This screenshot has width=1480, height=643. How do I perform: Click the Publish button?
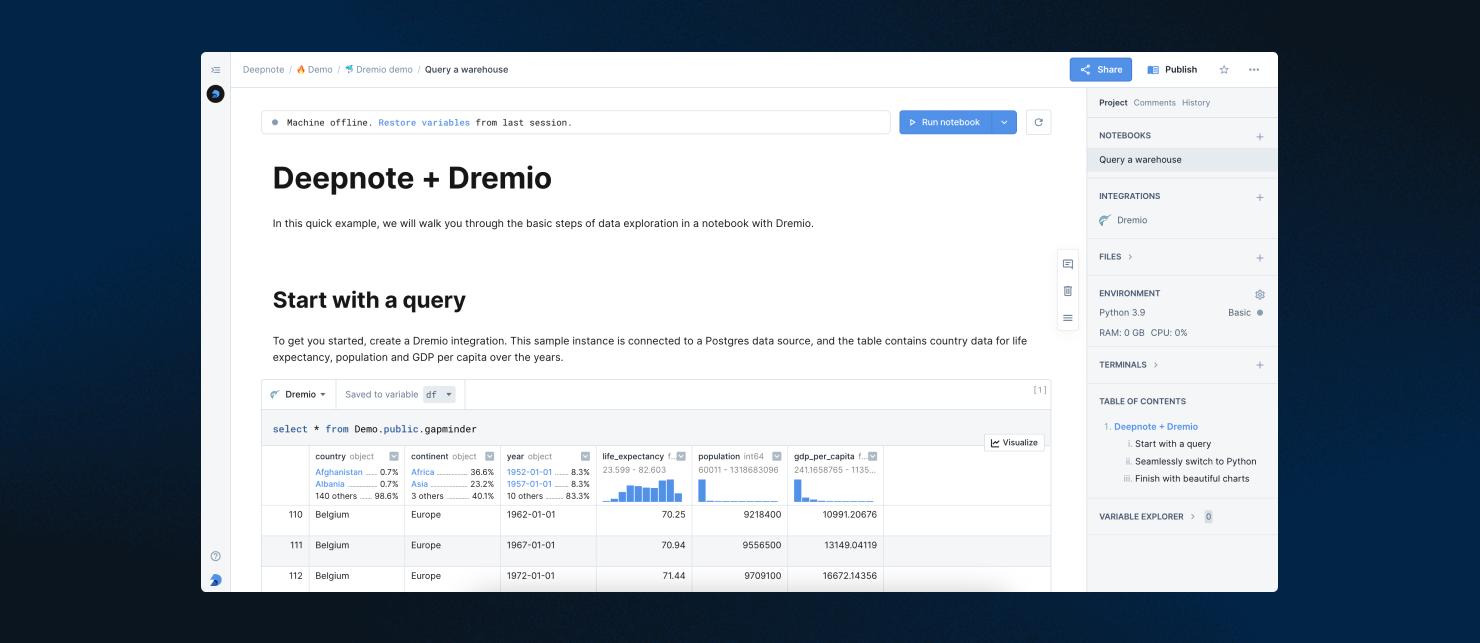tap(1172, 70)
